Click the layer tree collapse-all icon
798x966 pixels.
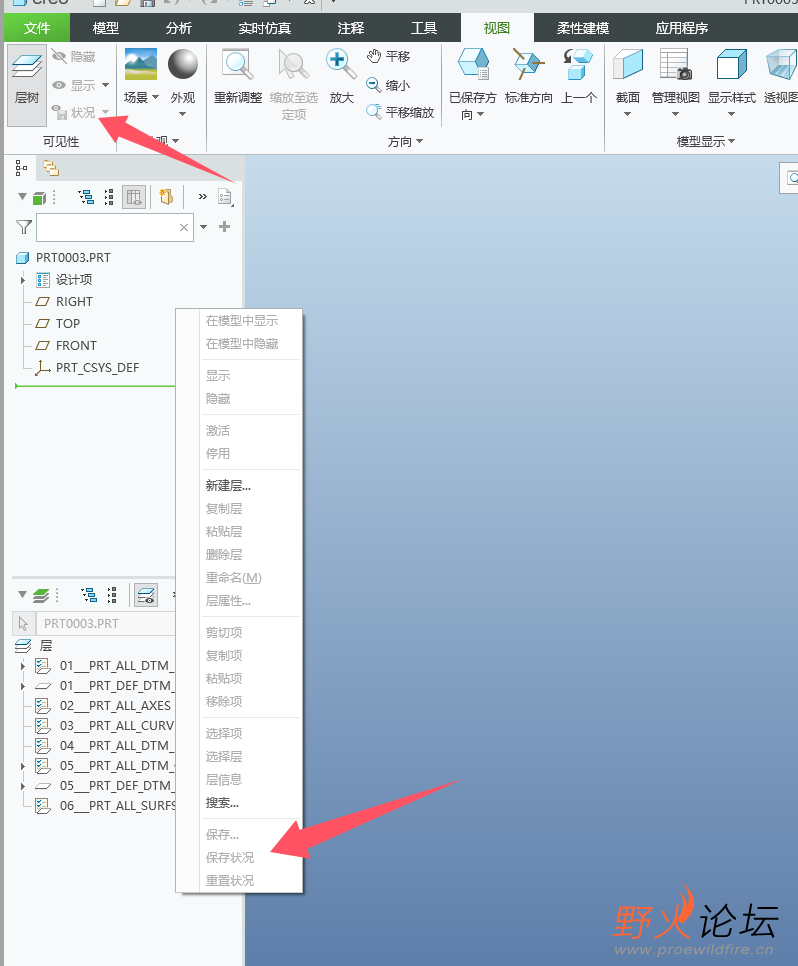112,595
